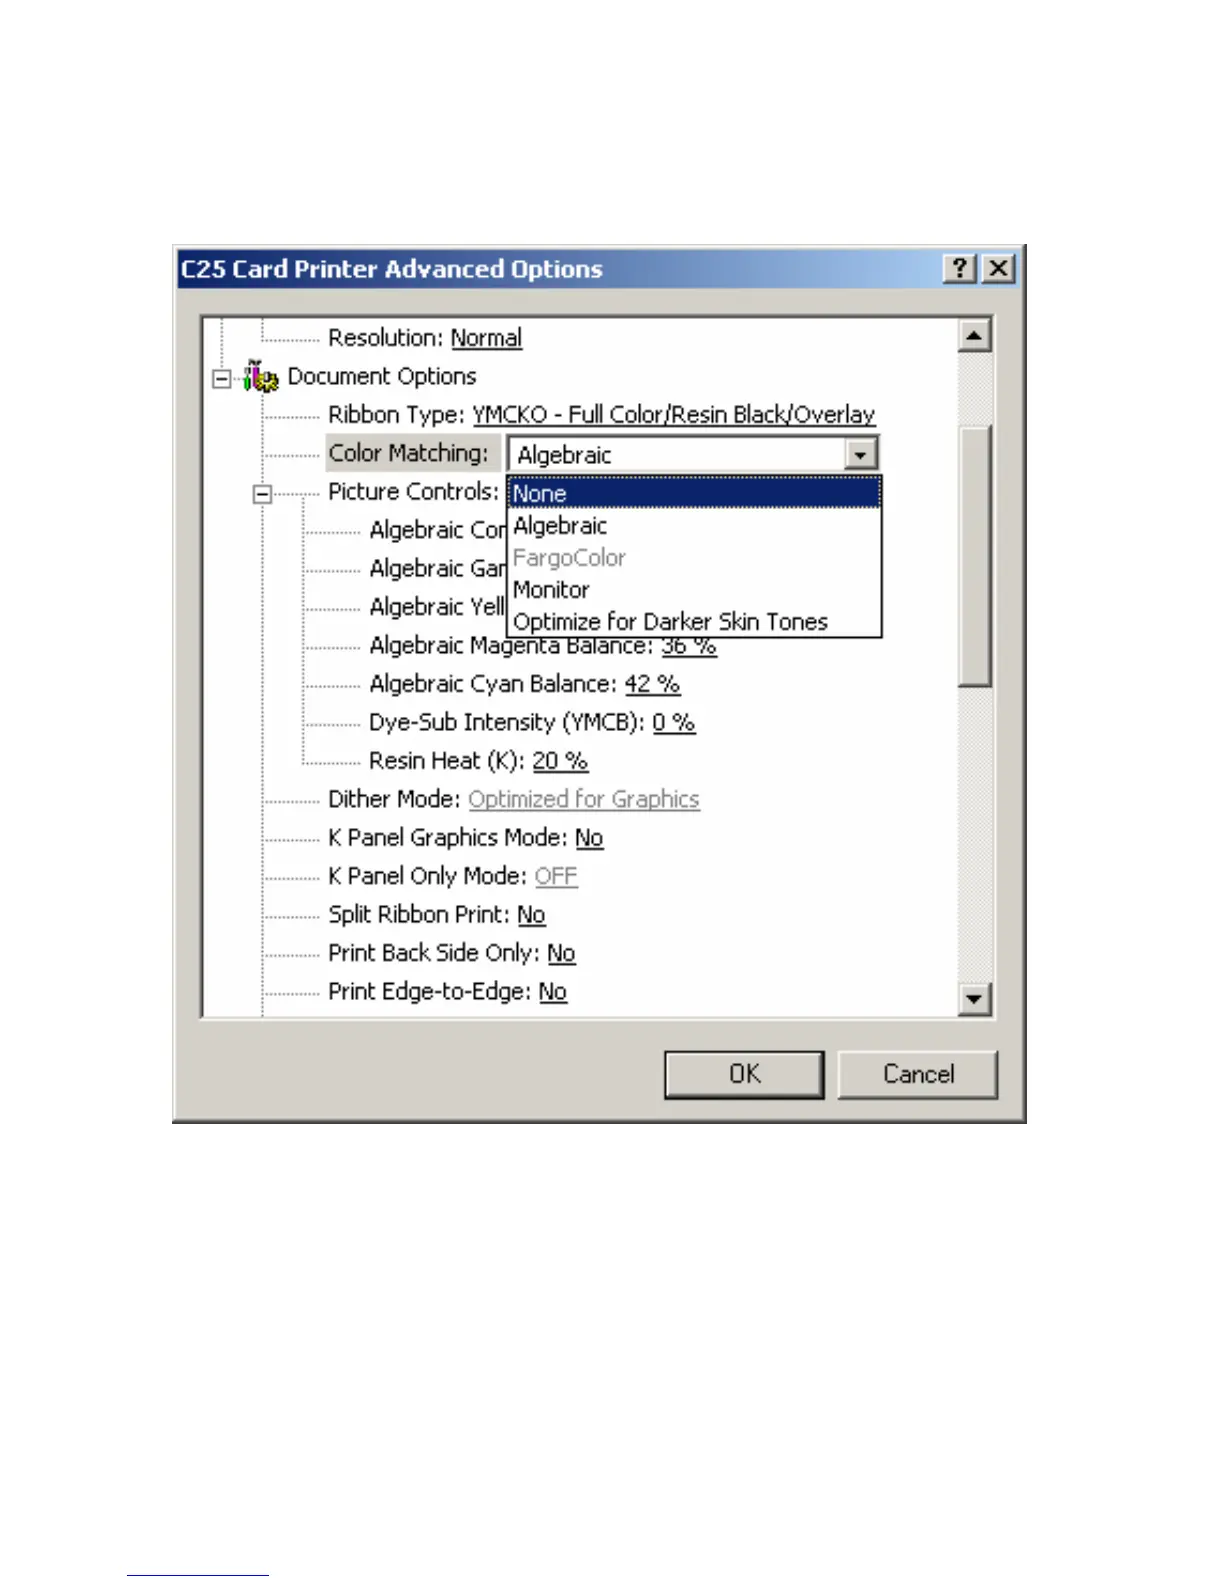
Task: Select None from the color matching list
Action: (x=695, y=493)
